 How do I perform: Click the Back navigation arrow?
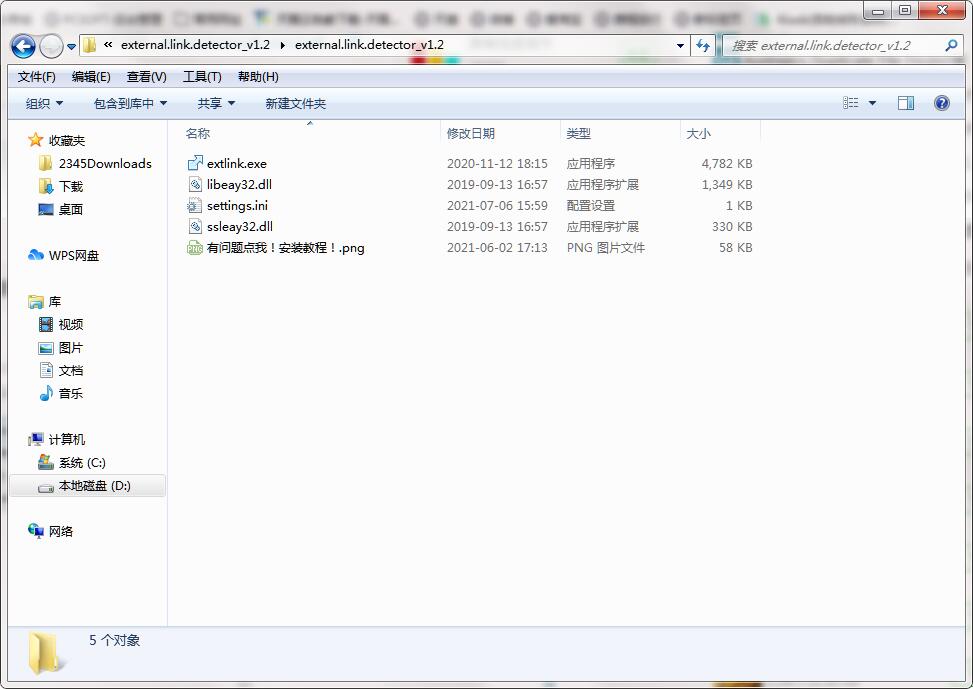click(x=24, y=45)
